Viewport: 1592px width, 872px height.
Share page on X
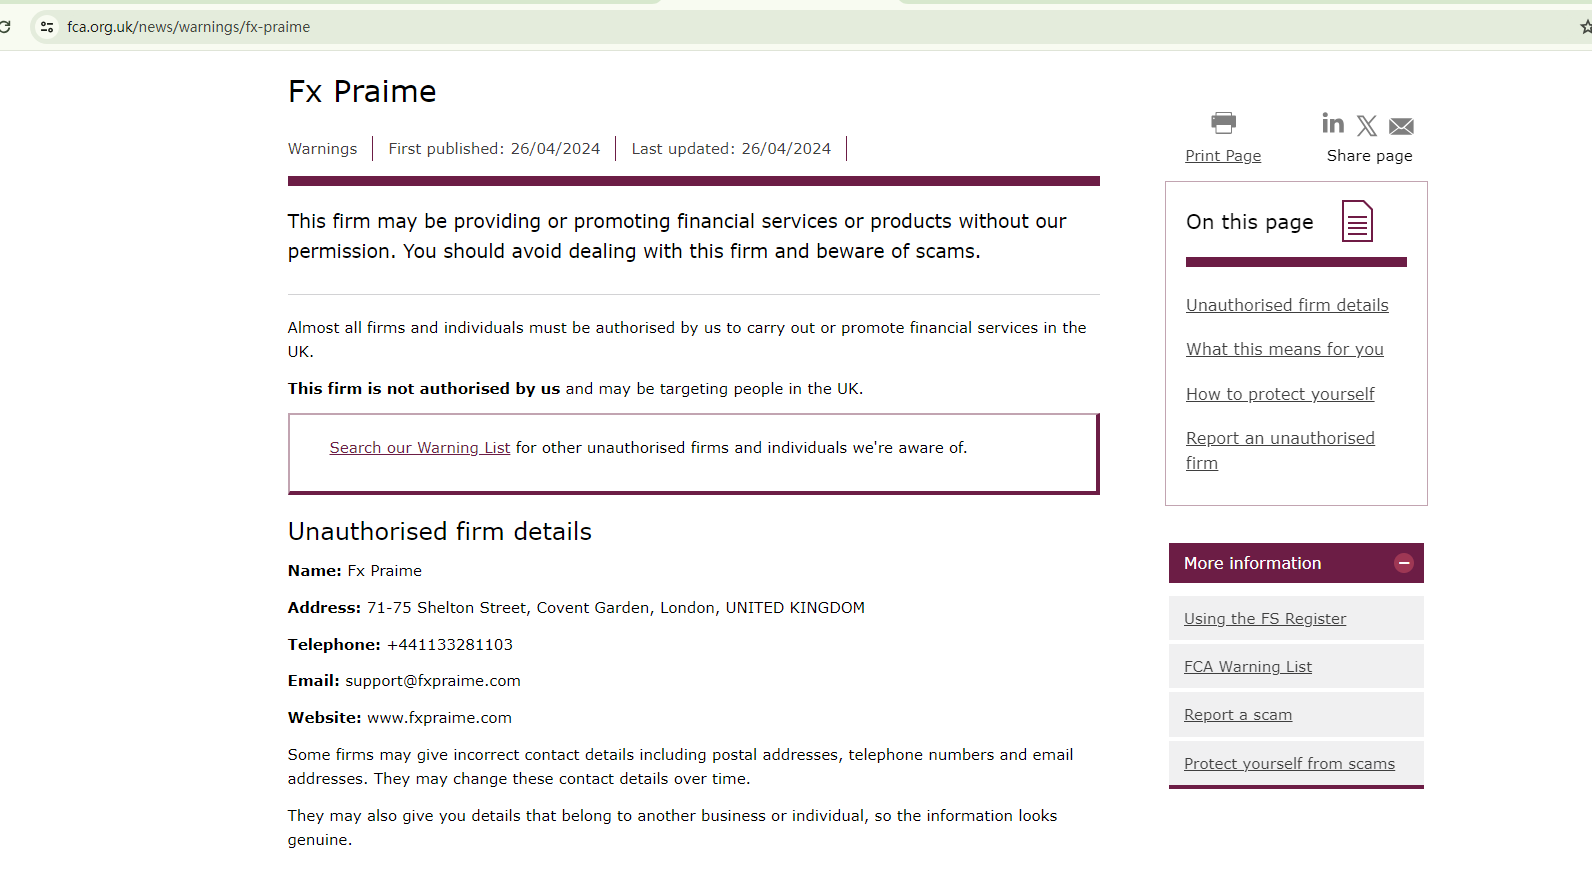tap(1367, 126)
